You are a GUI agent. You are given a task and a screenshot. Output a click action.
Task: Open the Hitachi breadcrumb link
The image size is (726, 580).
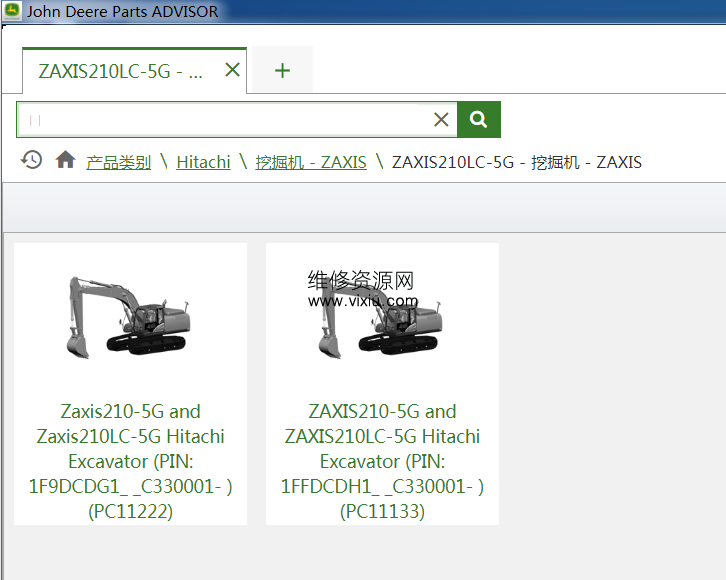(x=203, y=162)
